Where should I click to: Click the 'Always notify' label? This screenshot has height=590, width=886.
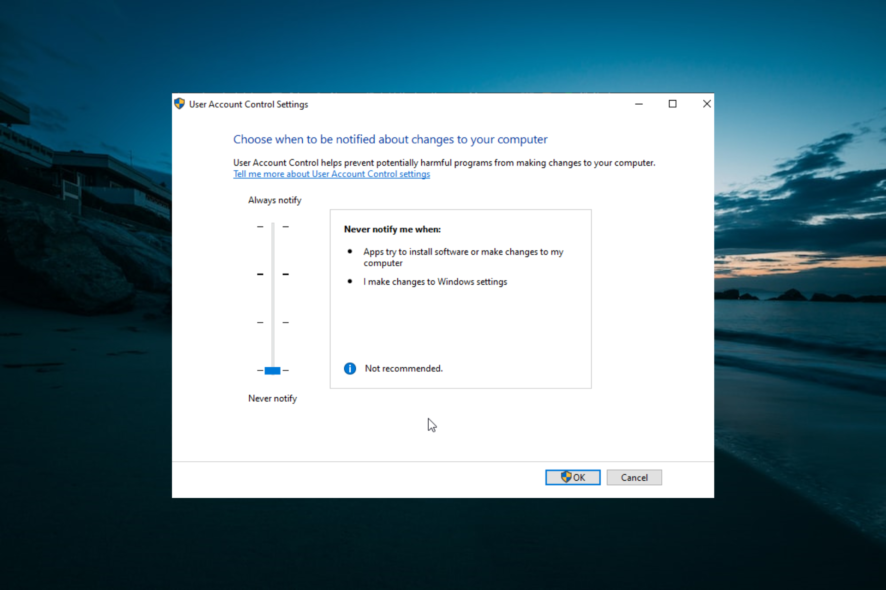(275, 200)
